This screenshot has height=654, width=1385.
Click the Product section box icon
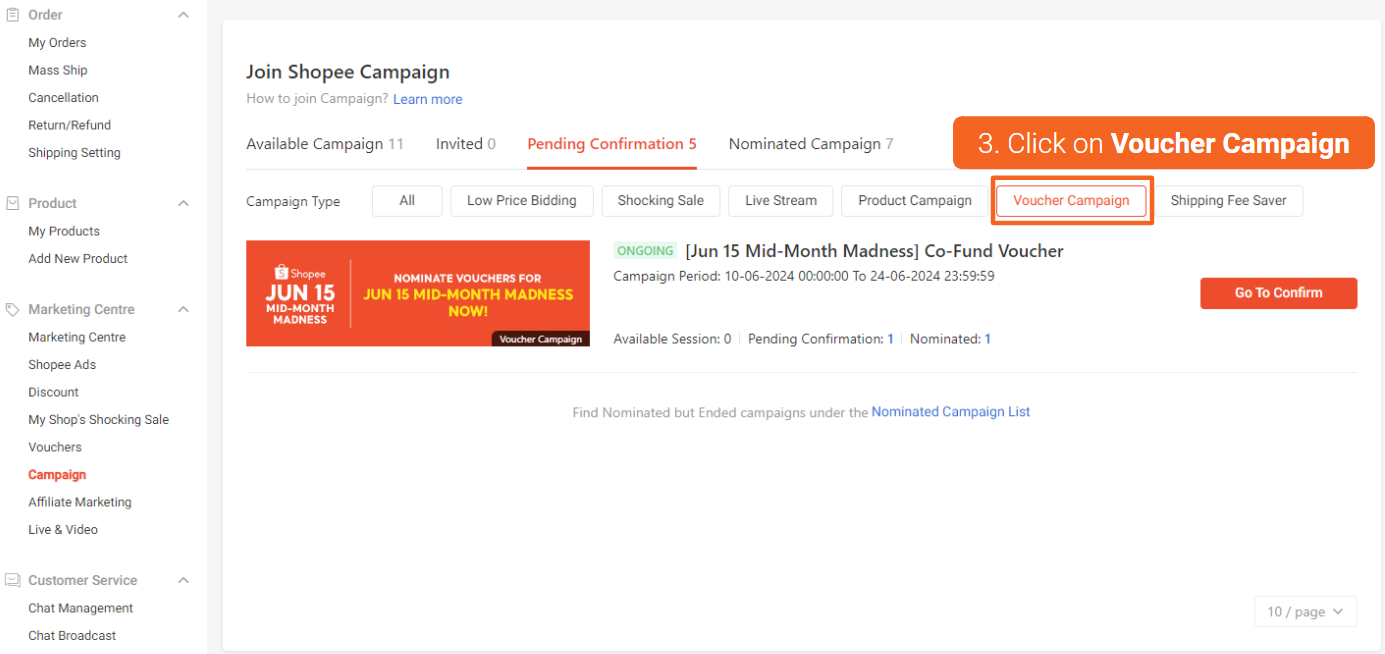(13, 203)
